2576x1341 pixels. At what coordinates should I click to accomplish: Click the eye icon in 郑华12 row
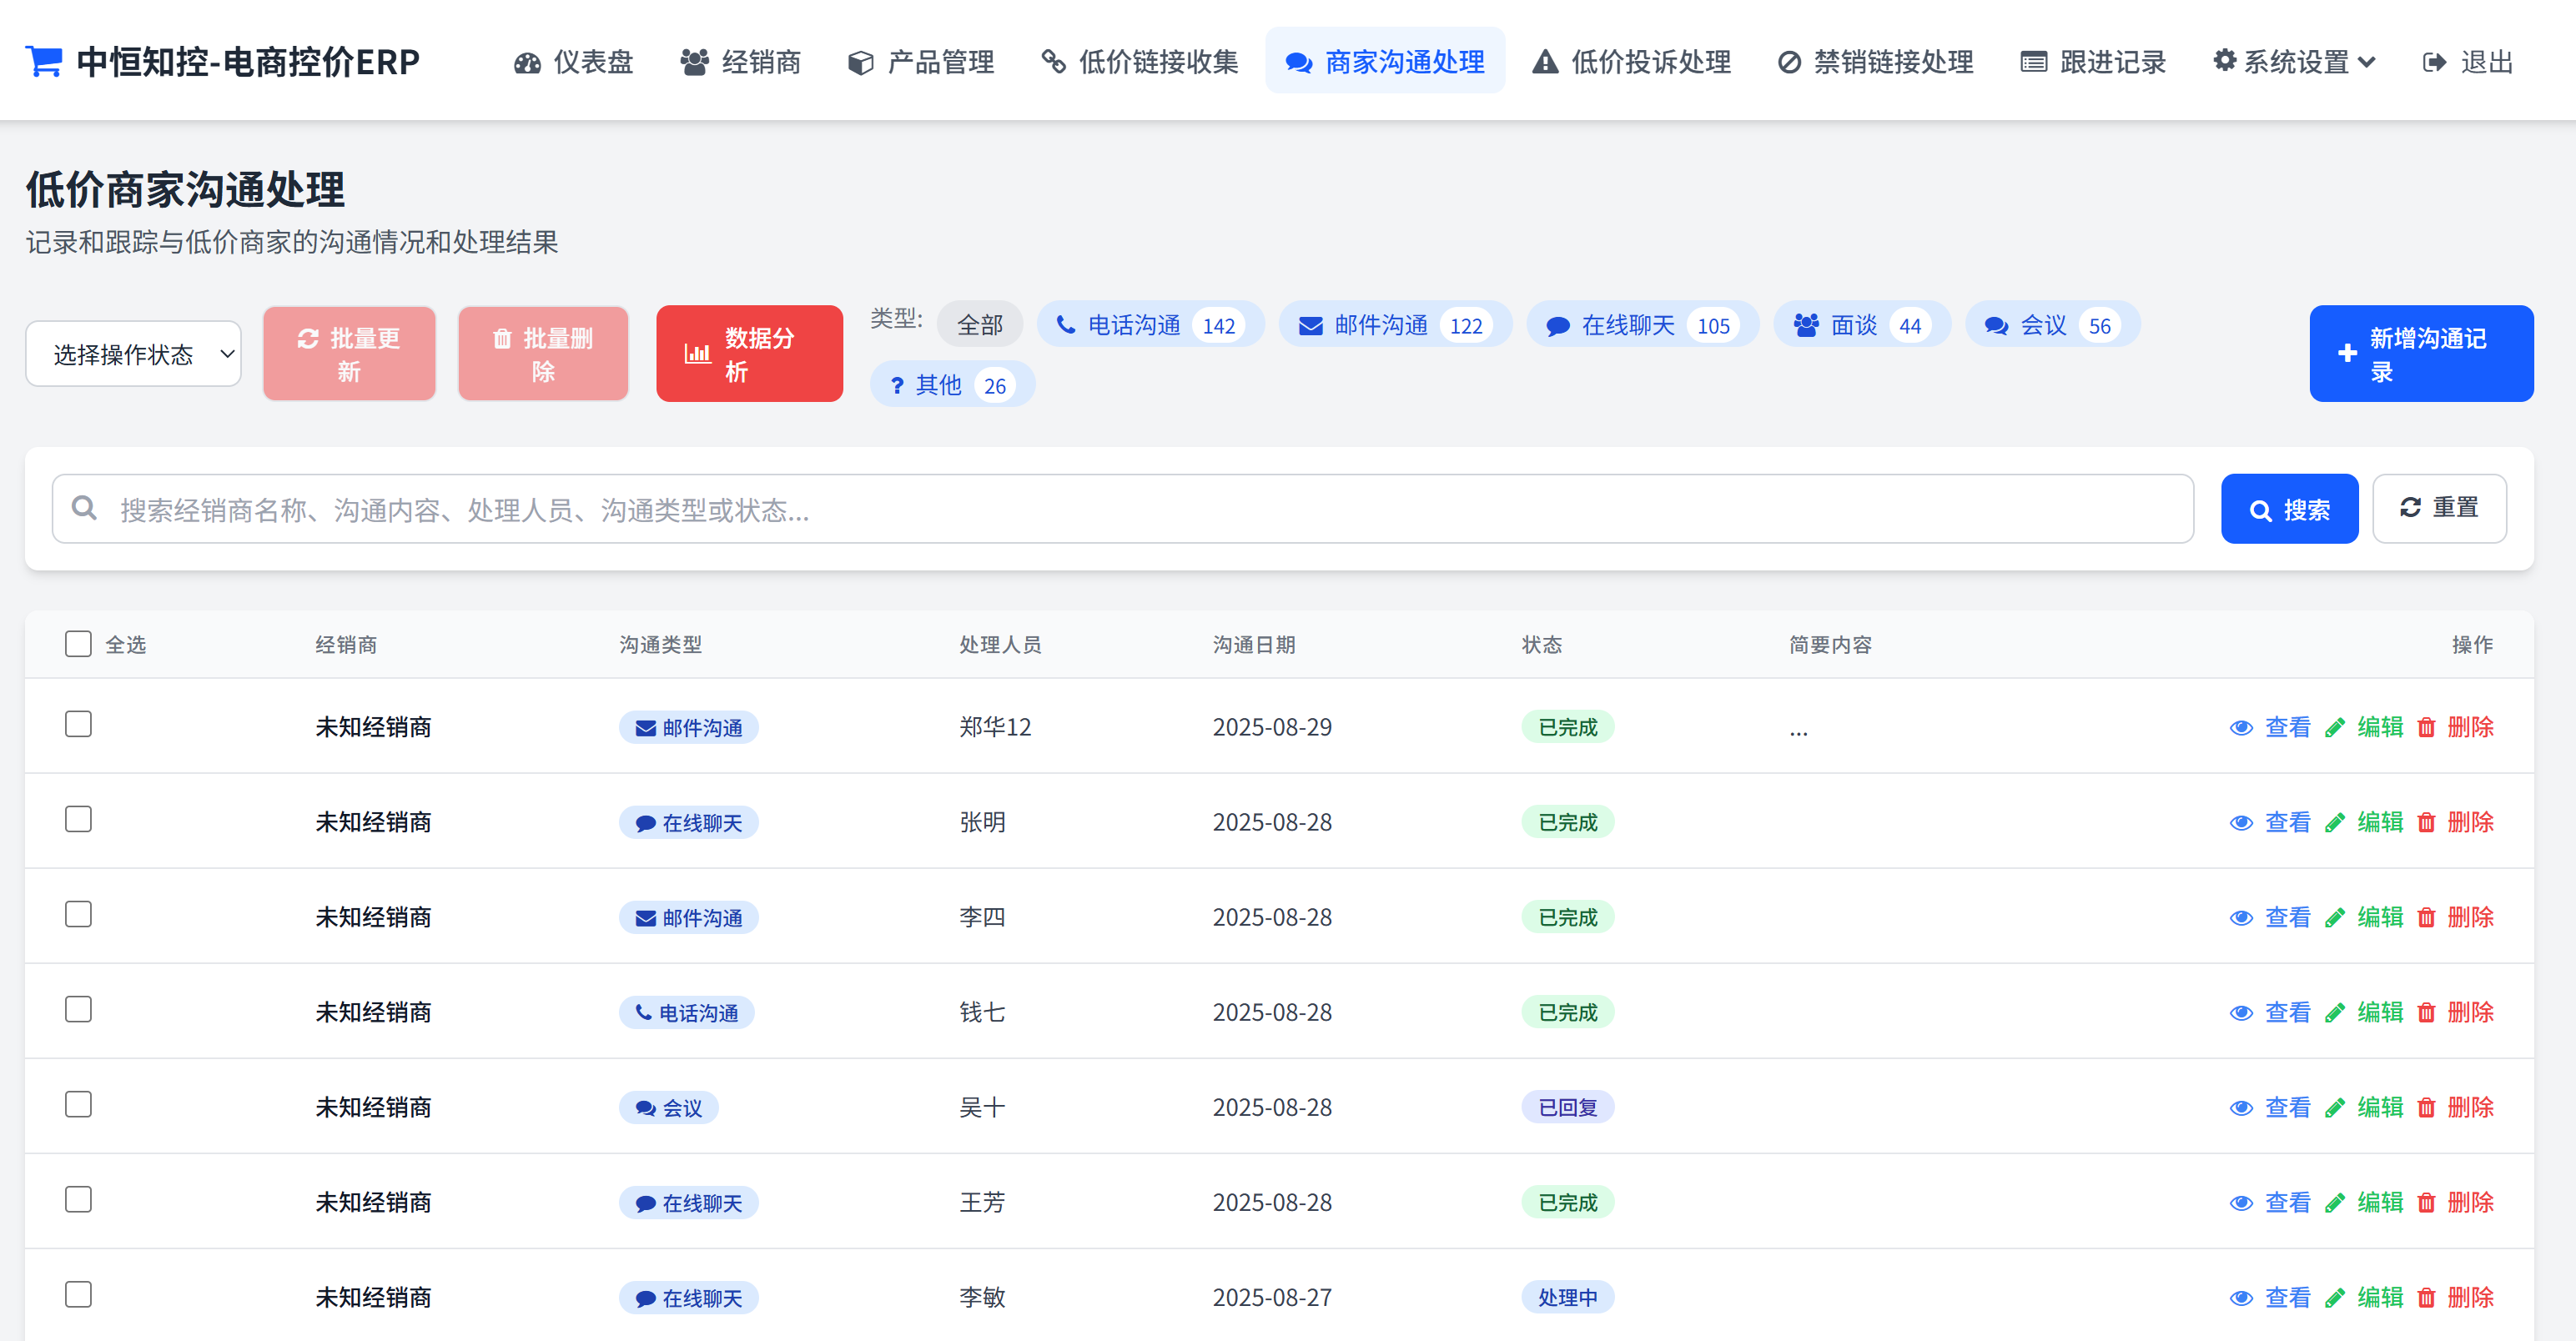point(2241,728)
